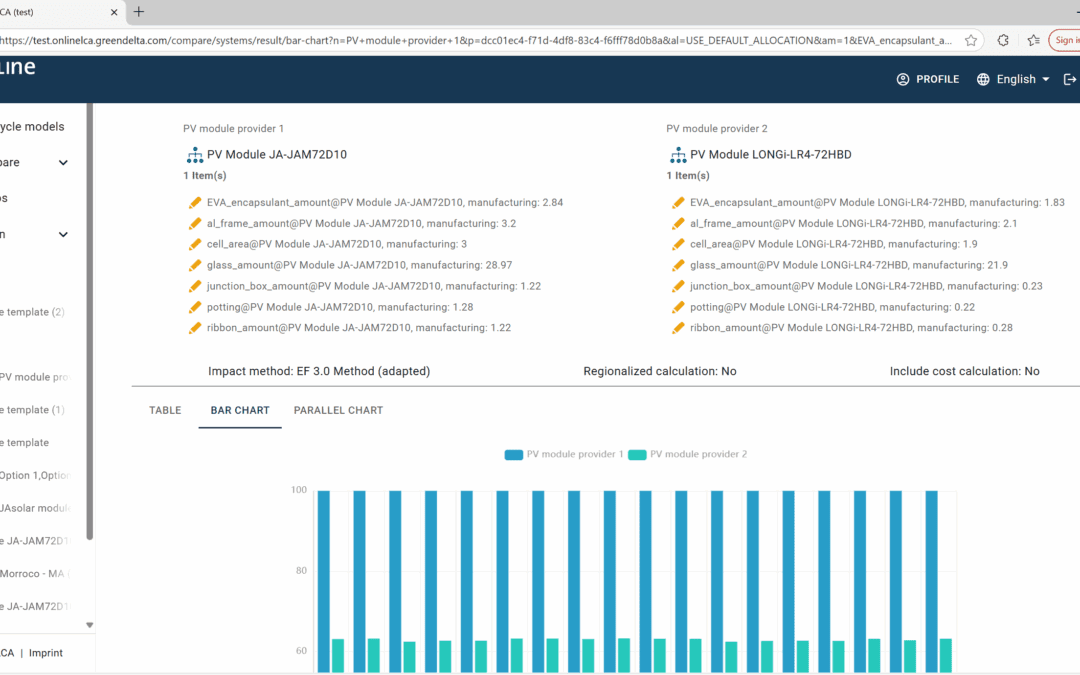Open the PROFILE page

pos(928,79)
